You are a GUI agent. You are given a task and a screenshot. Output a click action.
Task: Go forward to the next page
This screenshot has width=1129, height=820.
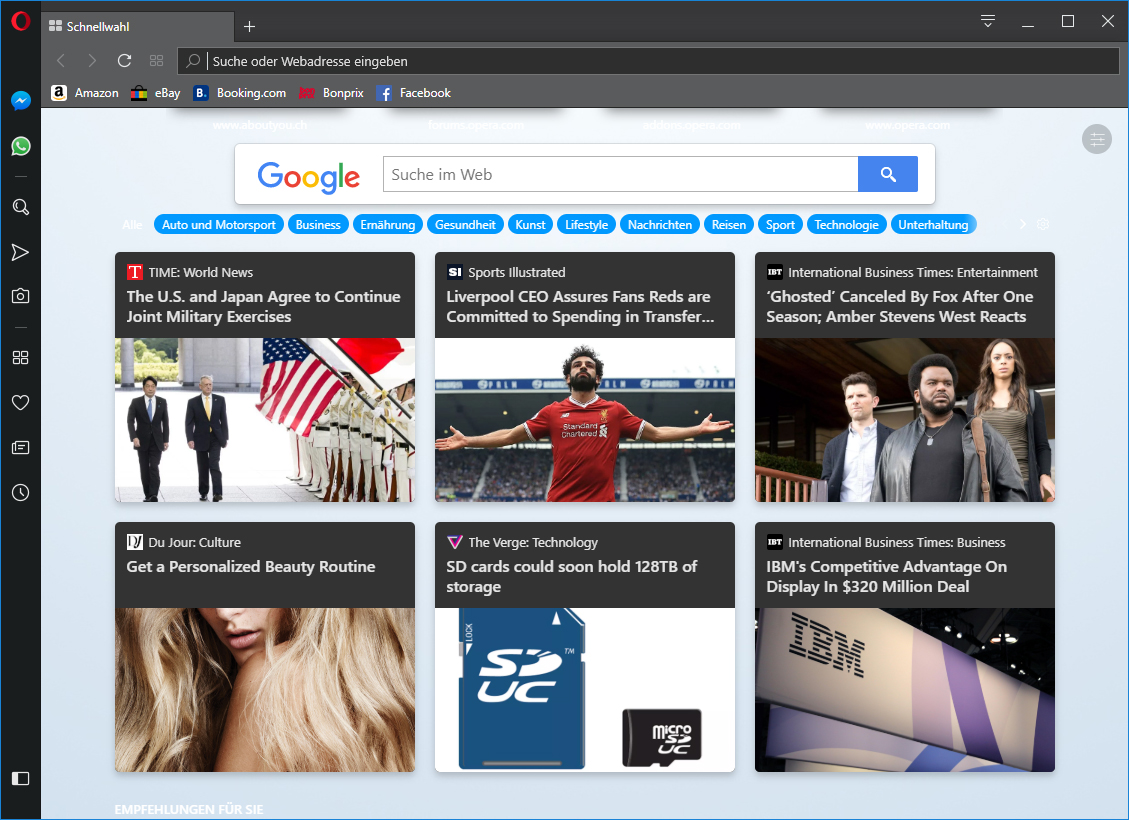[92, 60]
